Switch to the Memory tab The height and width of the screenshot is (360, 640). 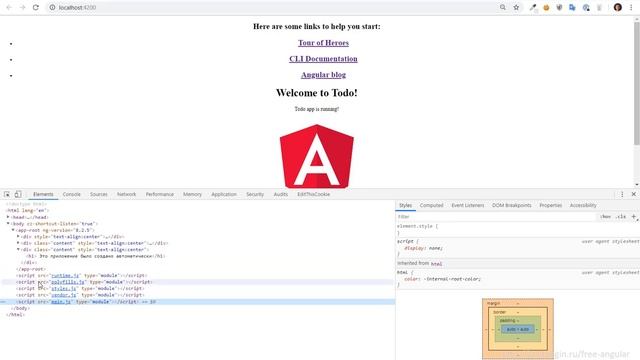pos(192,194)
